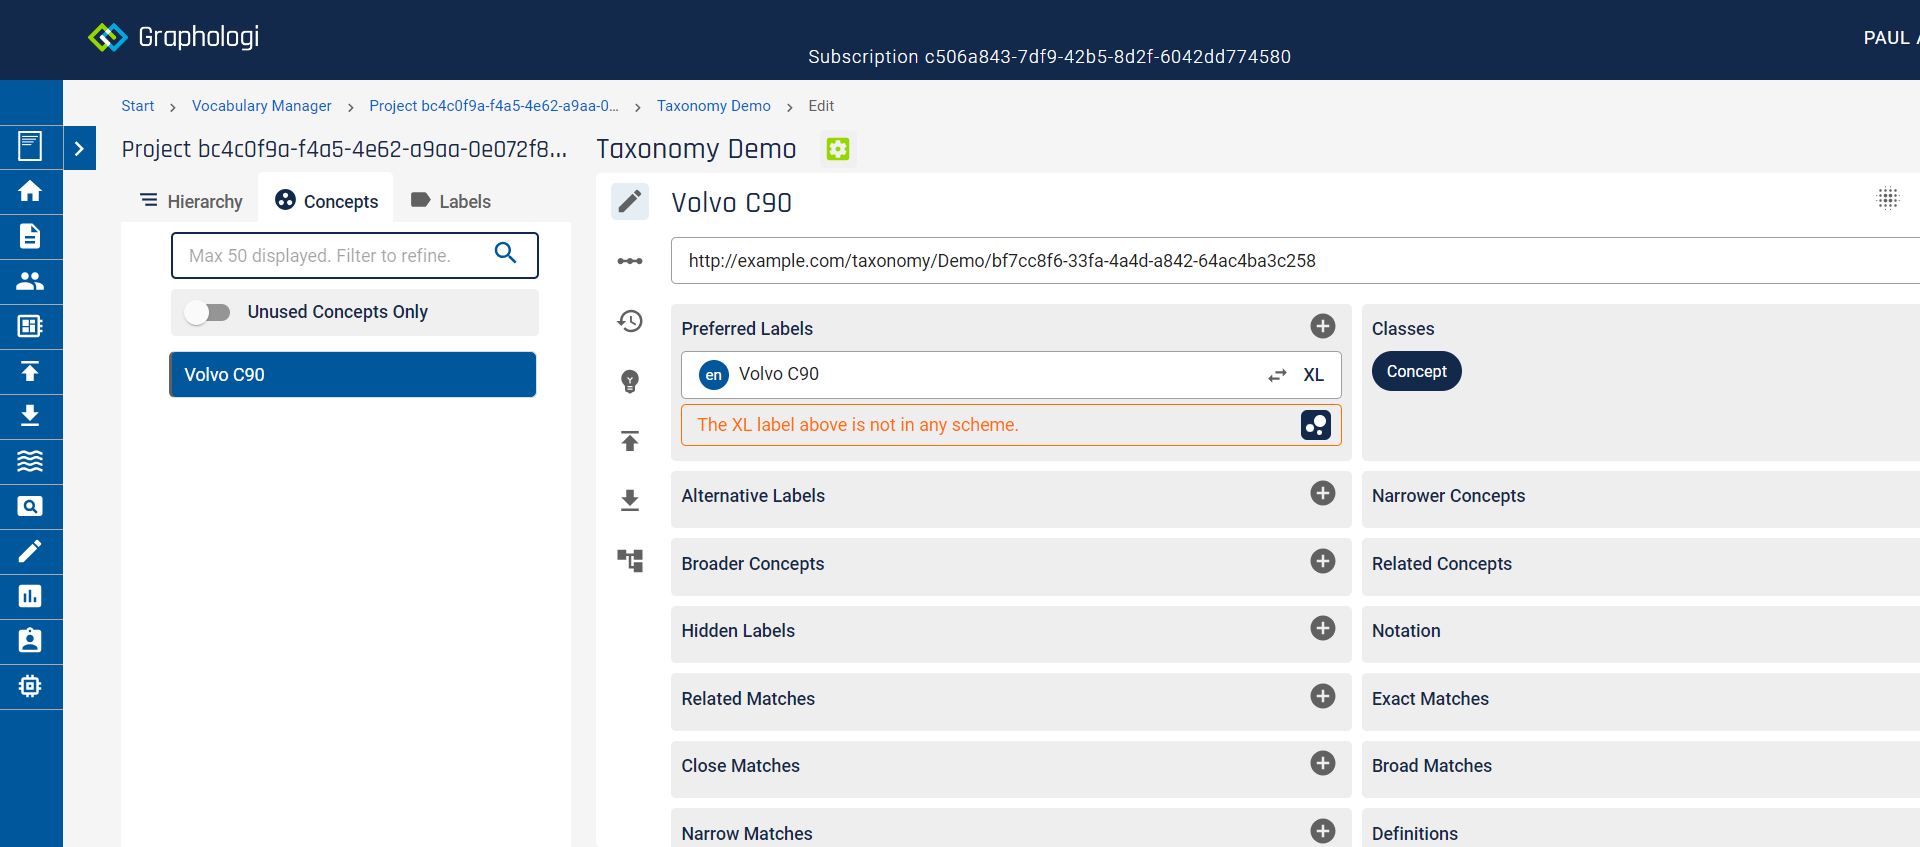Image resolution: width=1920 pixels, height=847 pixels.
Task: Open the Start breadcrumb link
Action: [138, 106]
